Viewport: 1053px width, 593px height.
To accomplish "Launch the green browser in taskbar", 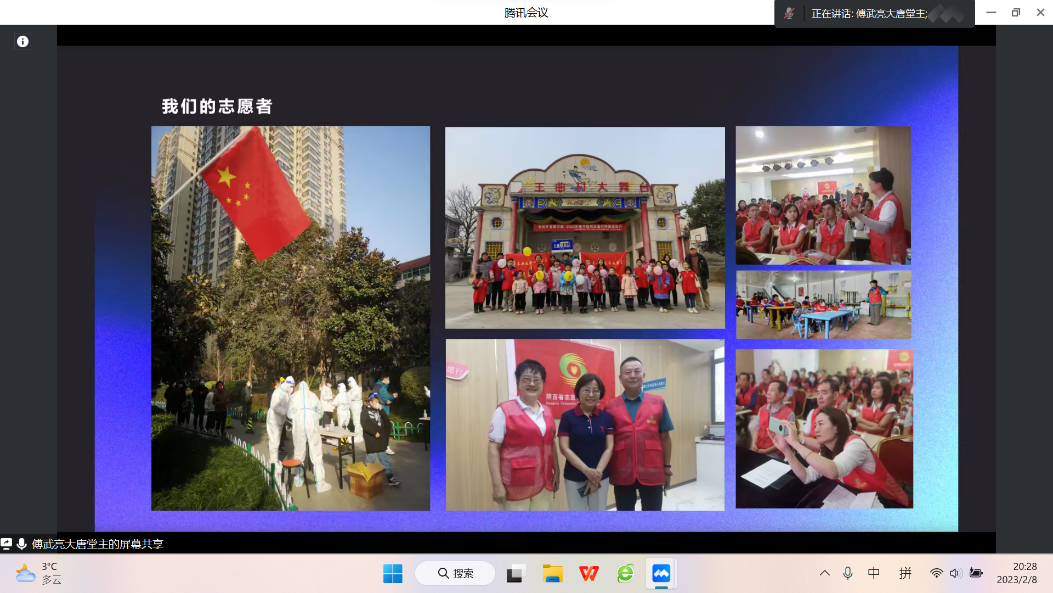I will (x=625, y=573).
